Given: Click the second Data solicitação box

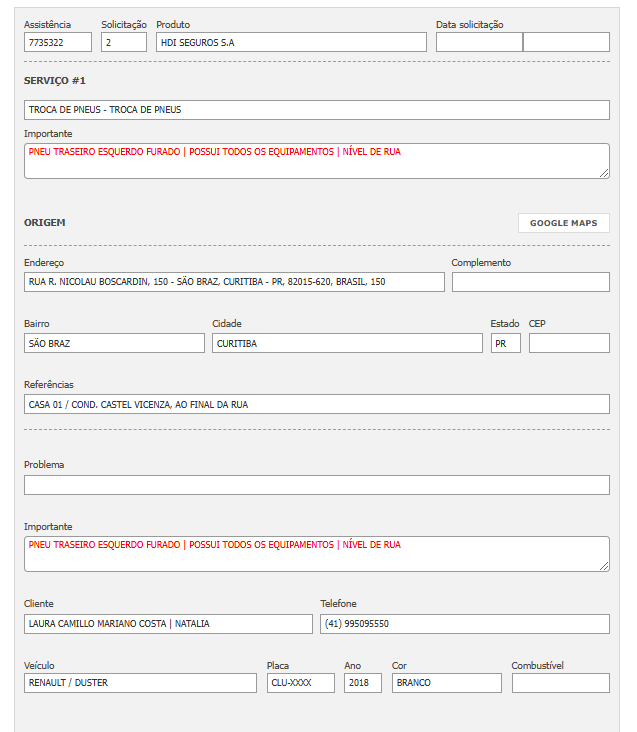Looking at the screenshot, I should coord(566,42).
